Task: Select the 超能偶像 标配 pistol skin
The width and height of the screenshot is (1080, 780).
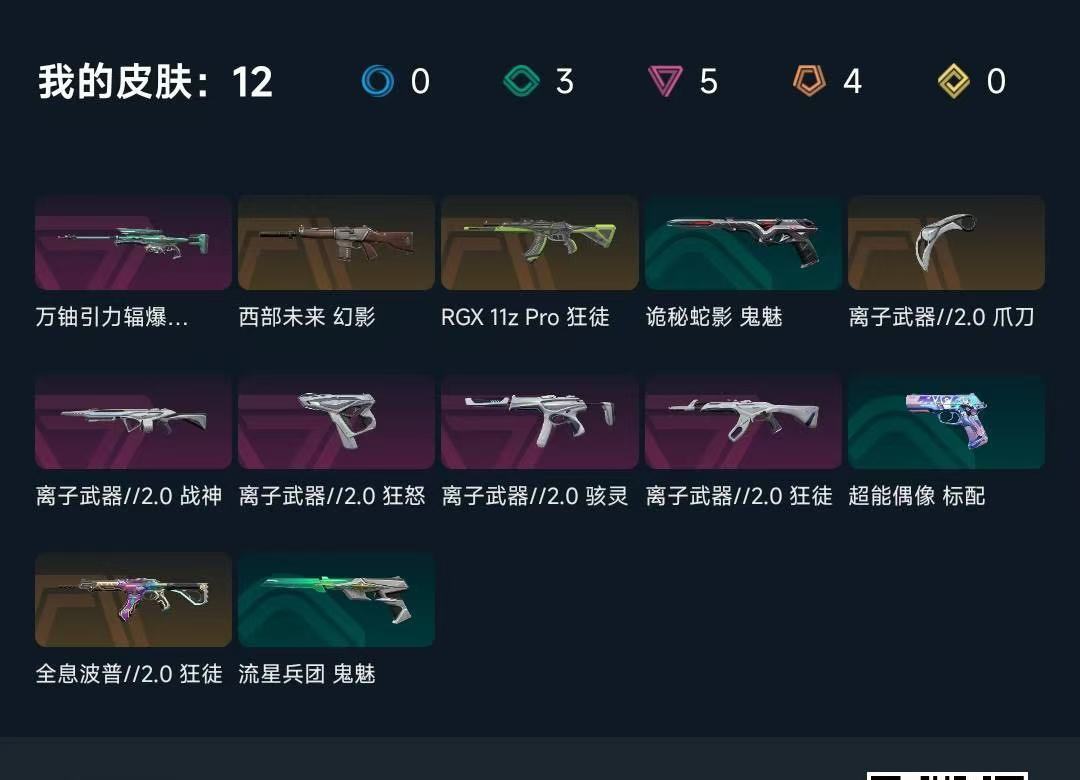Action: click(946, 422)
